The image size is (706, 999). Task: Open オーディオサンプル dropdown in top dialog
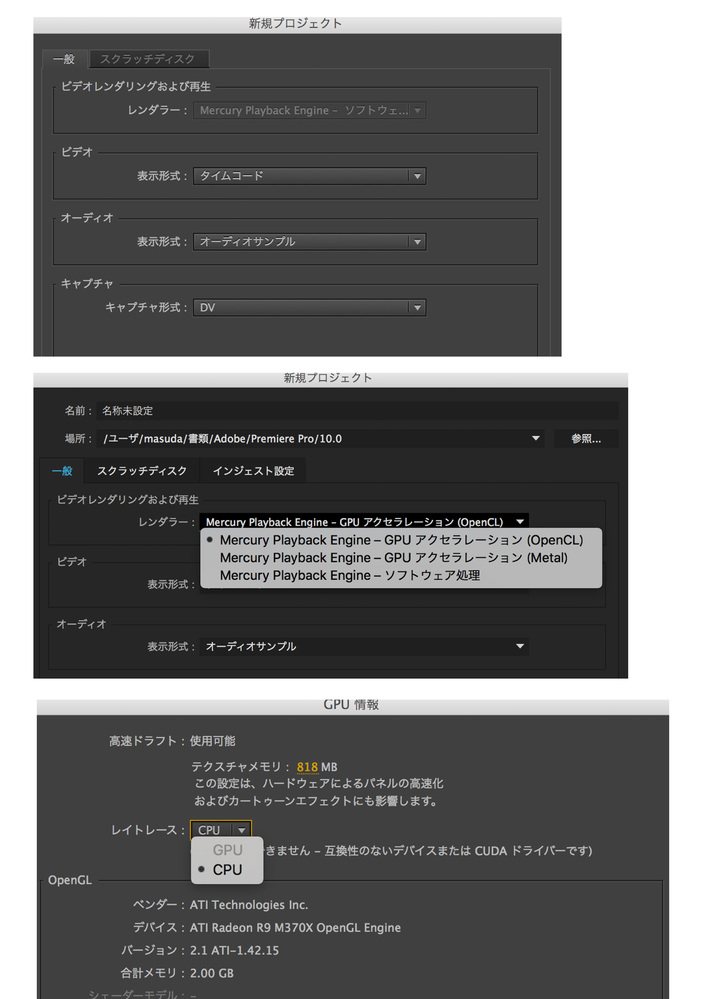point(310,241)
